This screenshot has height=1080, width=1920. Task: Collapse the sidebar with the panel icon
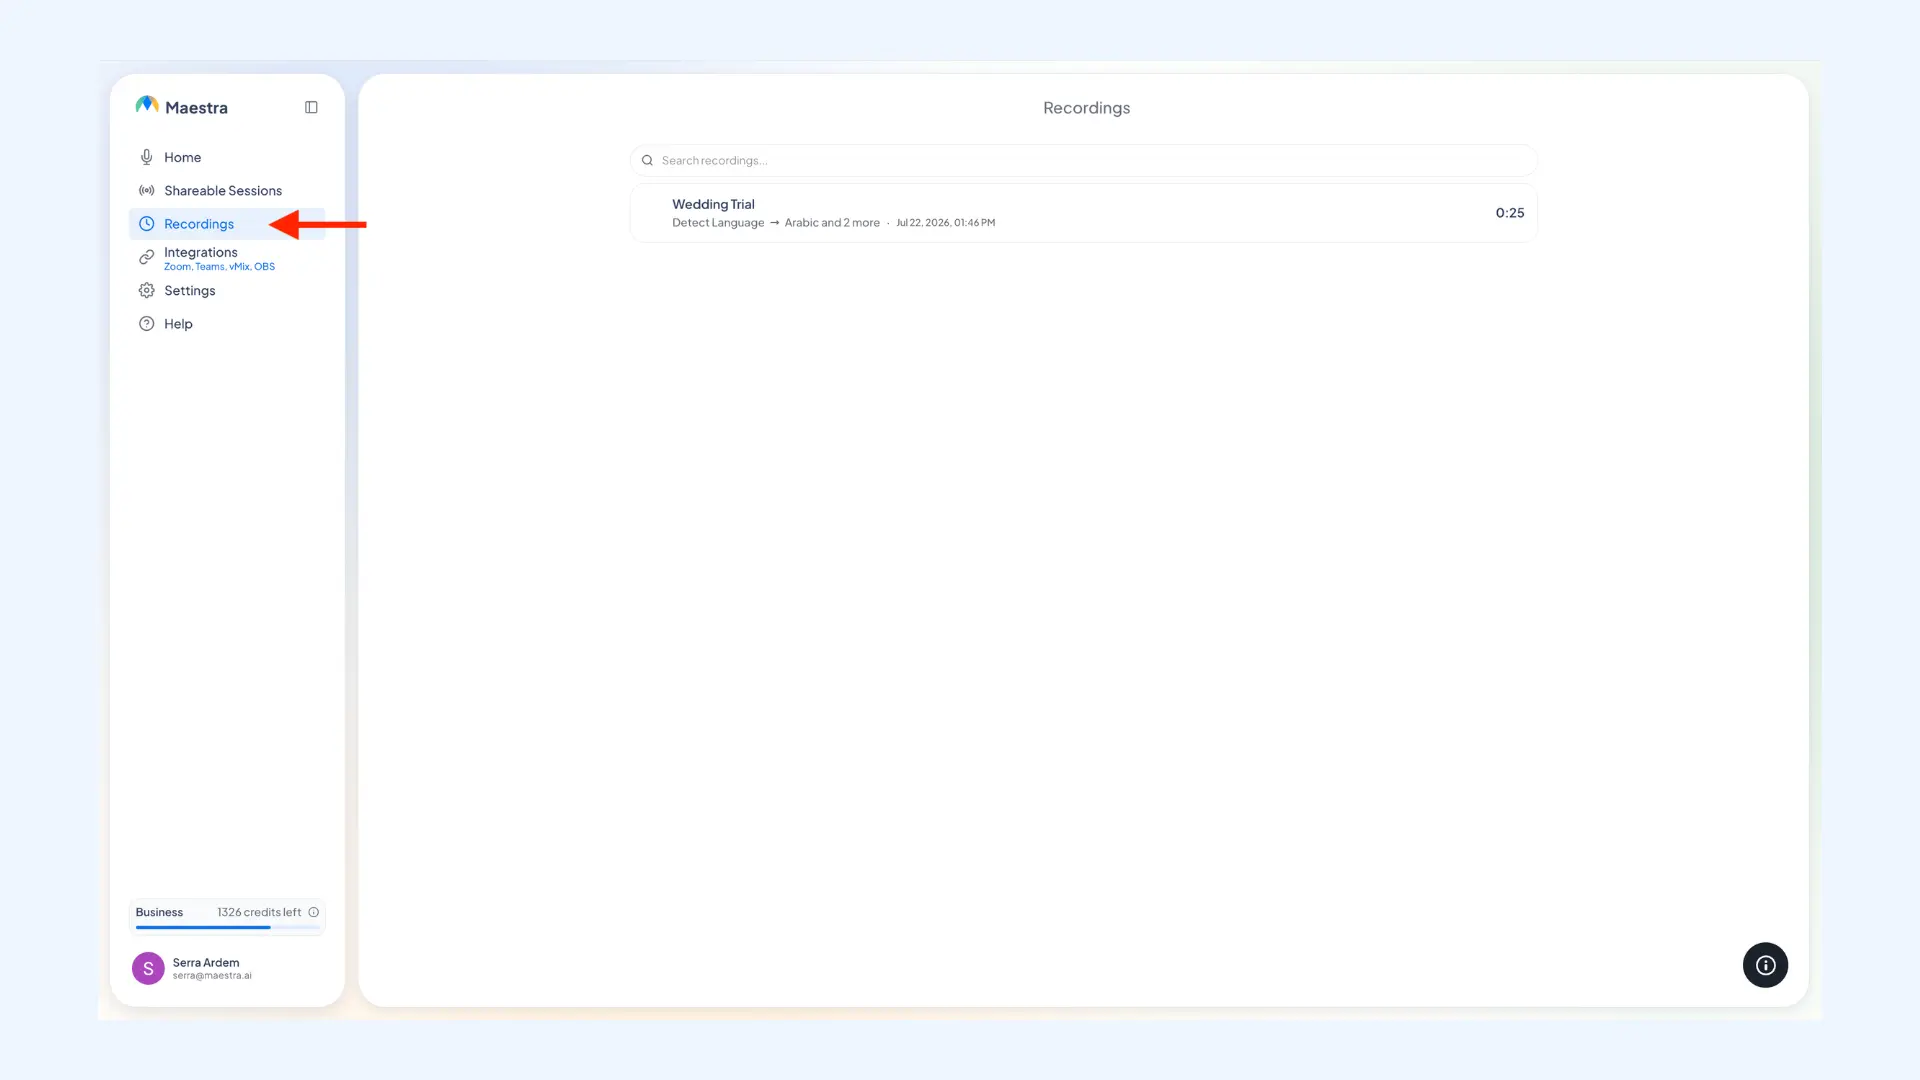click(x=311, y=107)
